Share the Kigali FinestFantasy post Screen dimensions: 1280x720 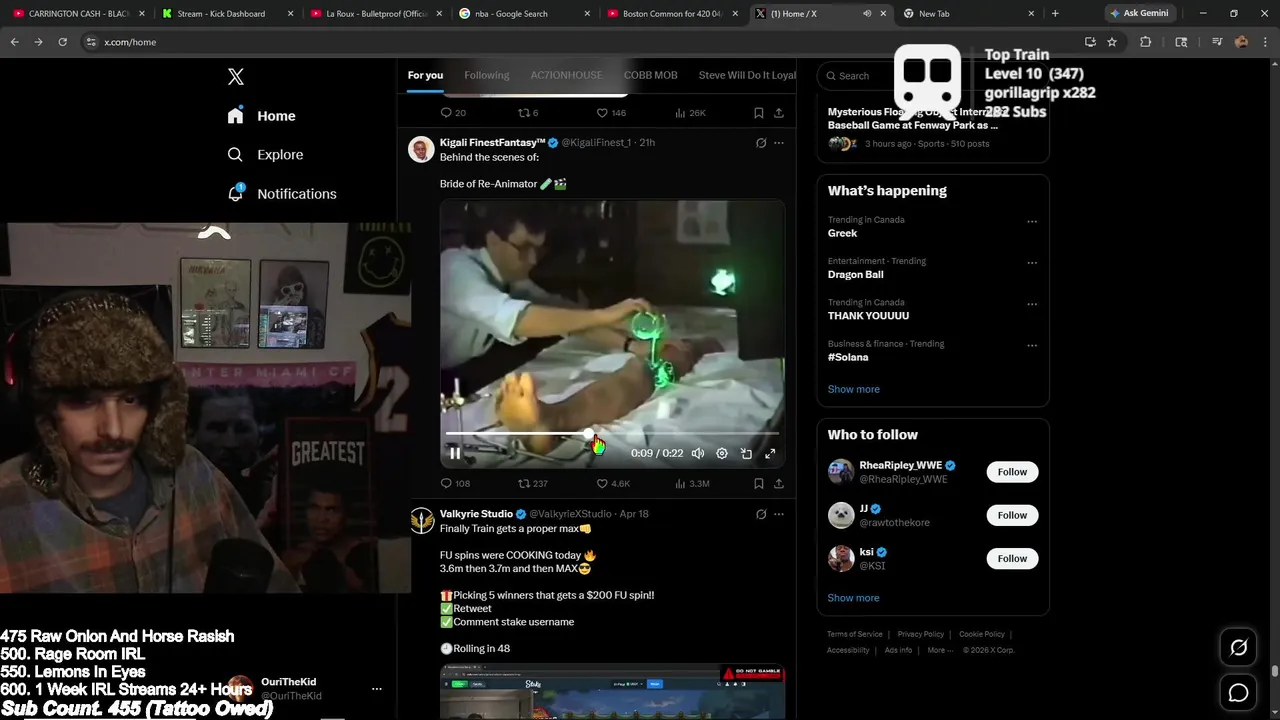coord(779,483)
